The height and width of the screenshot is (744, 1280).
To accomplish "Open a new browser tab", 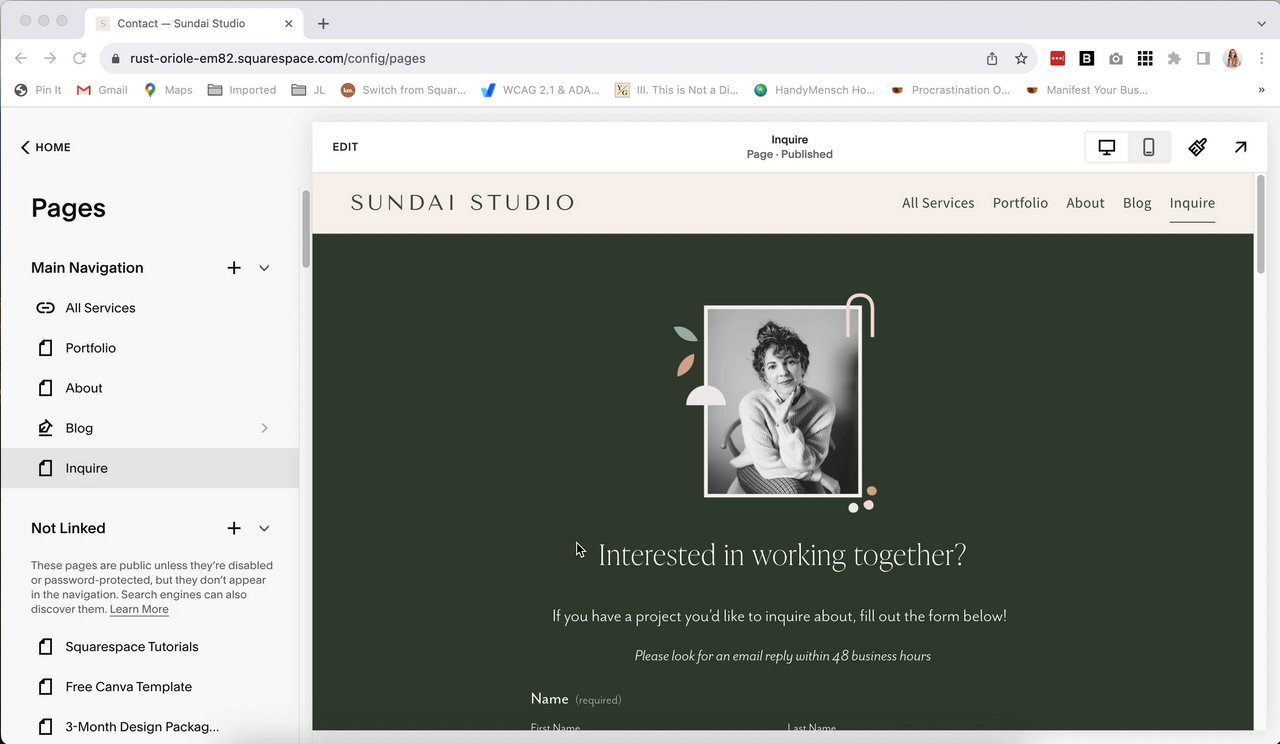I will 323,23.
